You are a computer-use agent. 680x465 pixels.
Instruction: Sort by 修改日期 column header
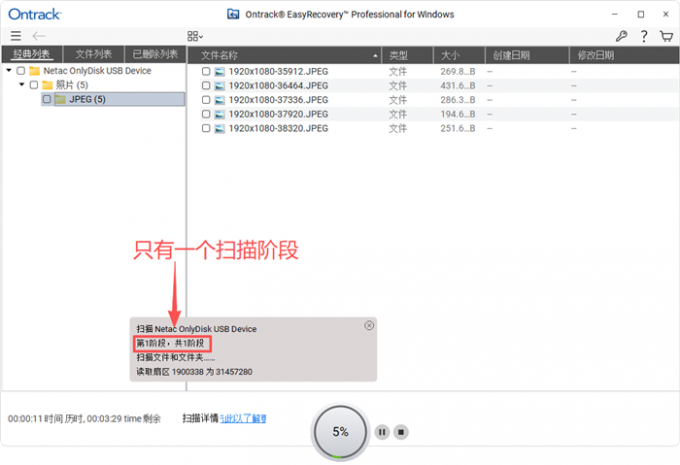pos(624,55)
